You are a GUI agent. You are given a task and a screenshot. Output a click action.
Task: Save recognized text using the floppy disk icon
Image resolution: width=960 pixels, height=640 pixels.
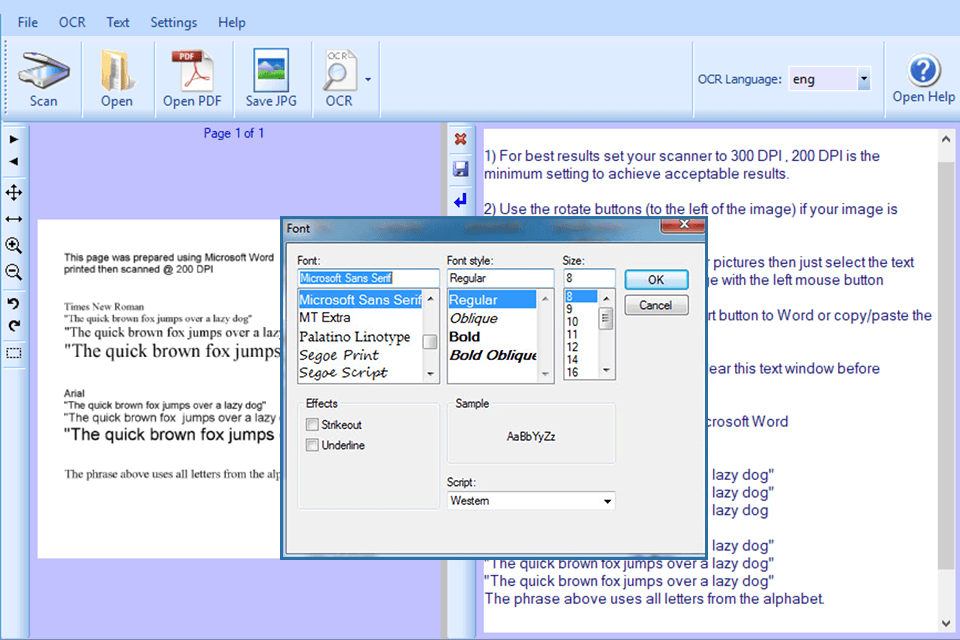pyautogui.click(x=460, y=169)
